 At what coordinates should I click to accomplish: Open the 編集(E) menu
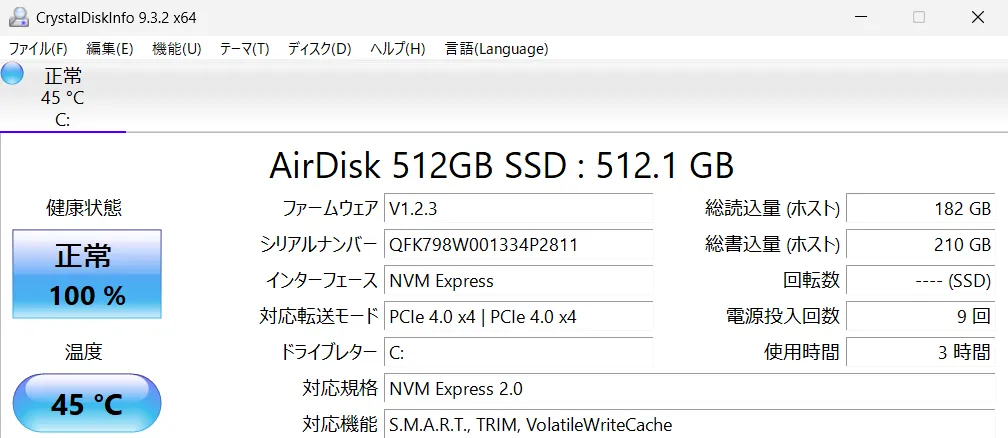109,49
